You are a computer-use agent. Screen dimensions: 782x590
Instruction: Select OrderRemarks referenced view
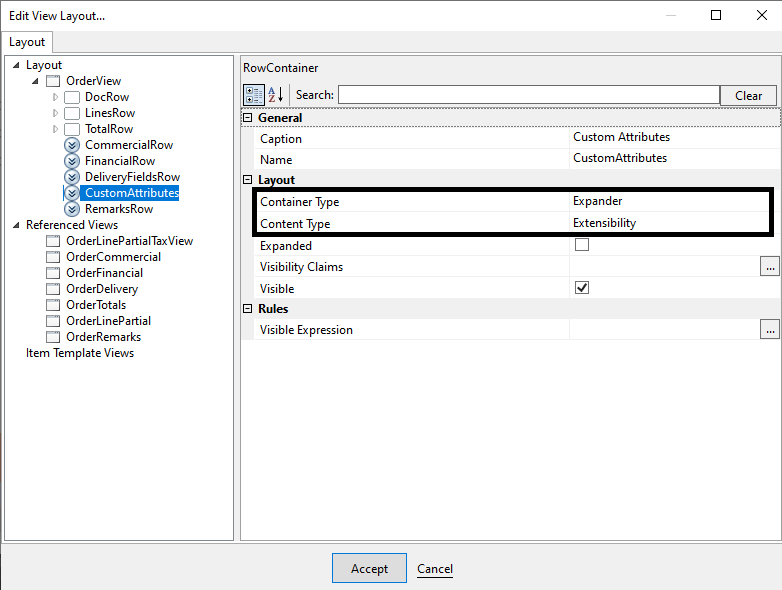point(103,337)
